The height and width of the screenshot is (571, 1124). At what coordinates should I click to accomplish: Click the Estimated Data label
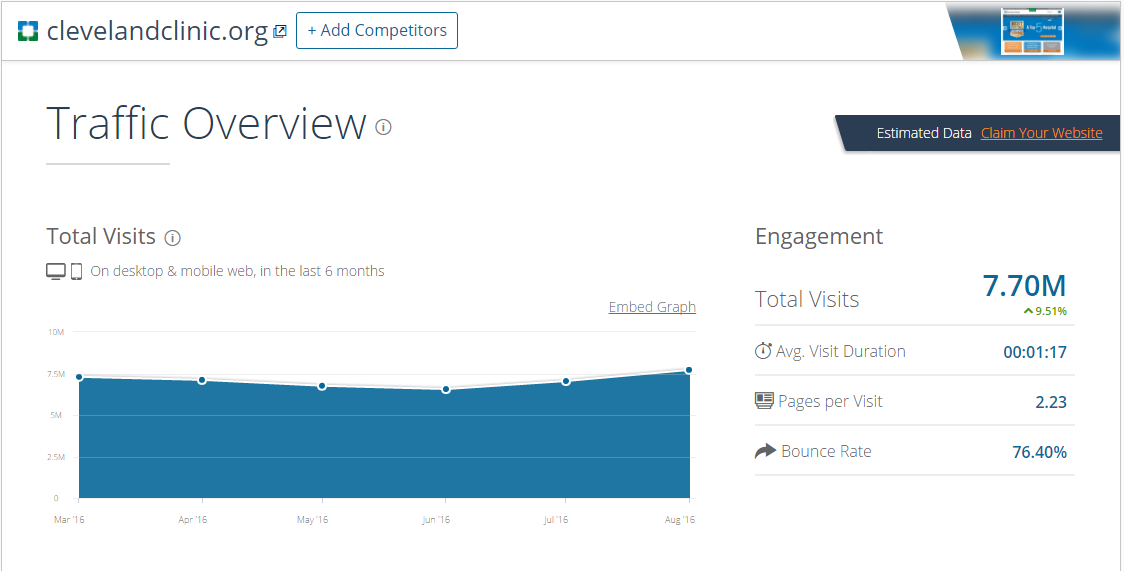[924, 133]
